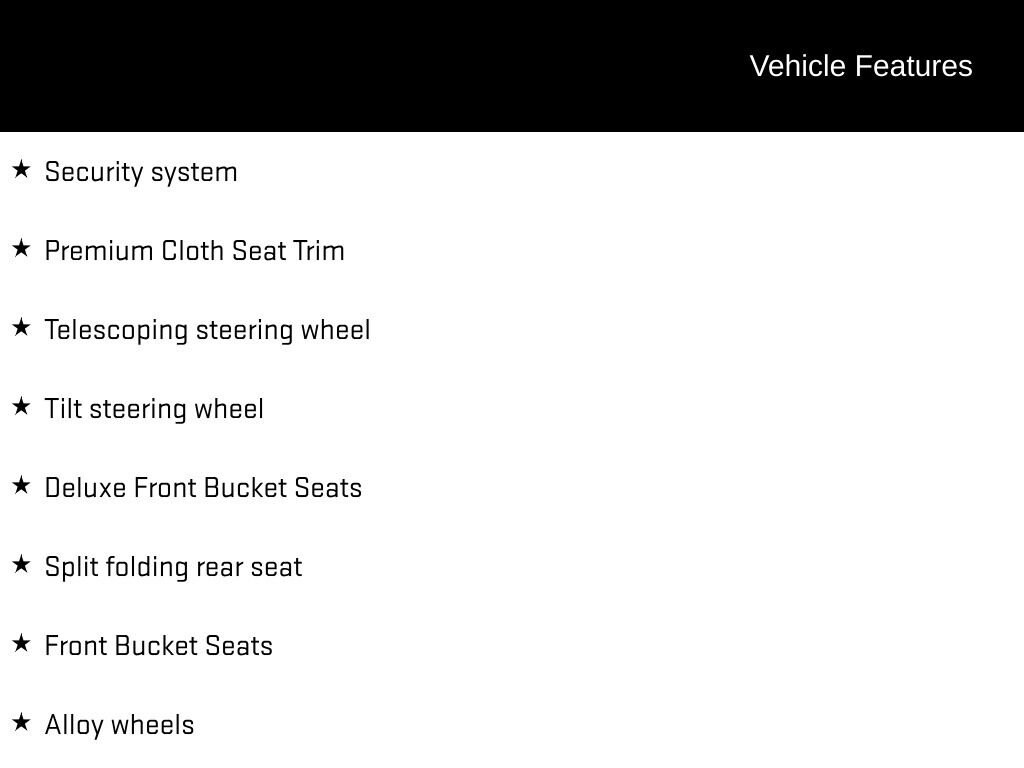Click the Vehicle Features heading
Image resolution: width=1024 pixels, height=768 pixels.
tap(861, 66)
